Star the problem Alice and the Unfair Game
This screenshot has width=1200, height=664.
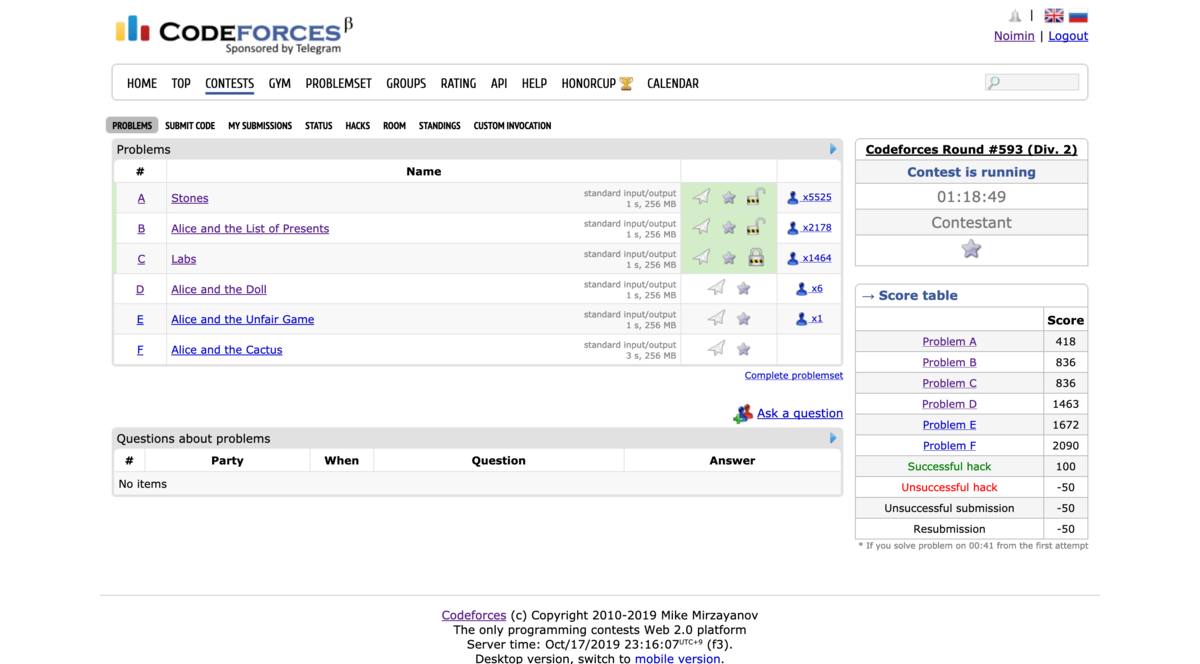pos(743,319)
